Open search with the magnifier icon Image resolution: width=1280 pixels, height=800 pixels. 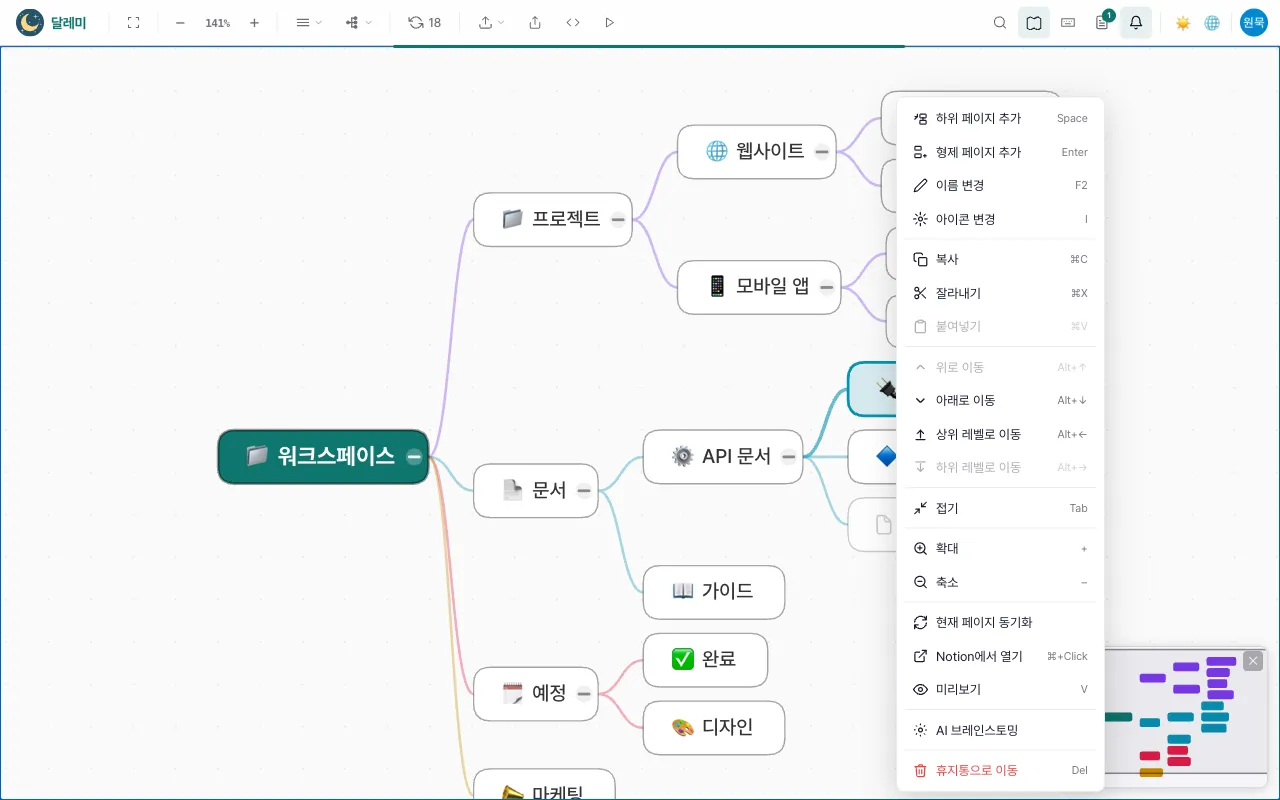pos(1000,23)
